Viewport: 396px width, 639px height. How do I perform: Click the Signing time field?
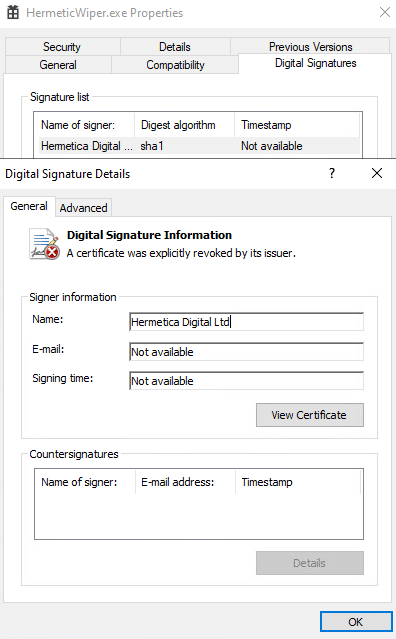click(246, 381)
